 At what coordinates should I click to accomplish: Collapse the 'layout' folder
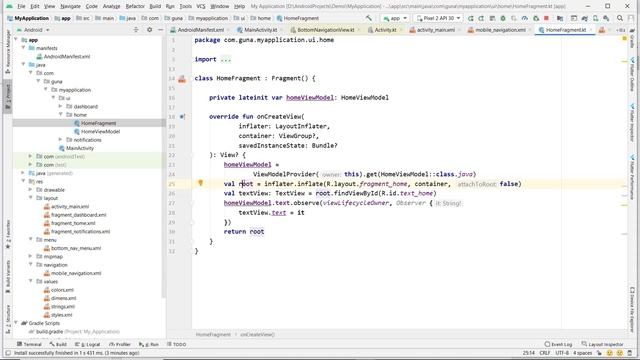[31, 198]
